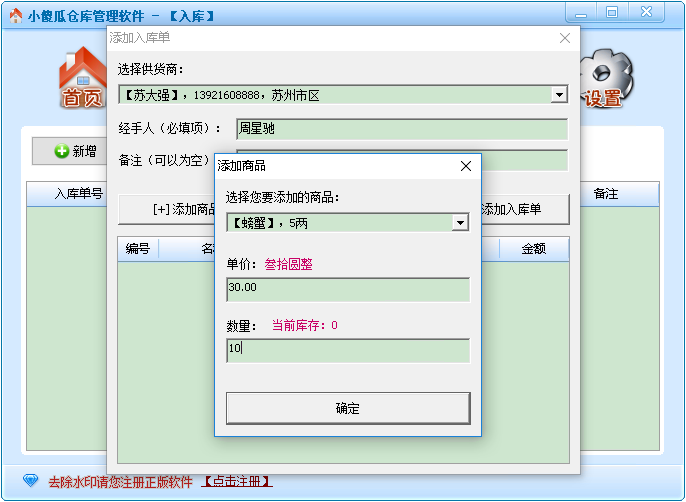686x502 pixels.
Task: Open the 设置 gear icon
Action: [x=603, y=78]
